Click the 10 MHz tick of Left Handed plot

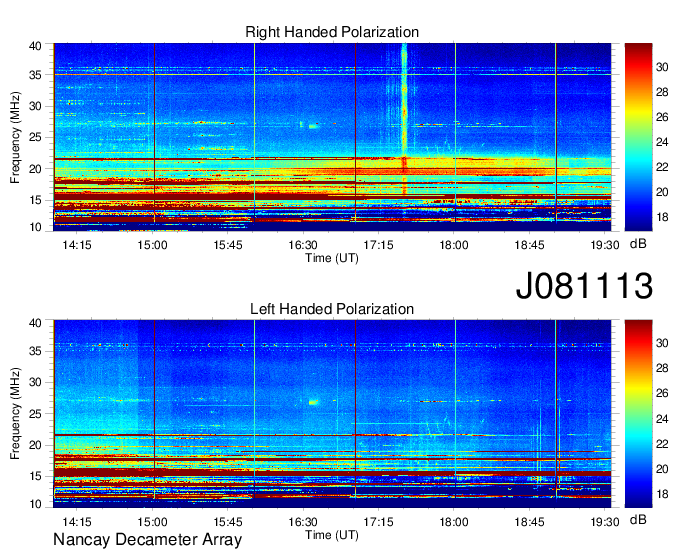click(x=35, y=504)
